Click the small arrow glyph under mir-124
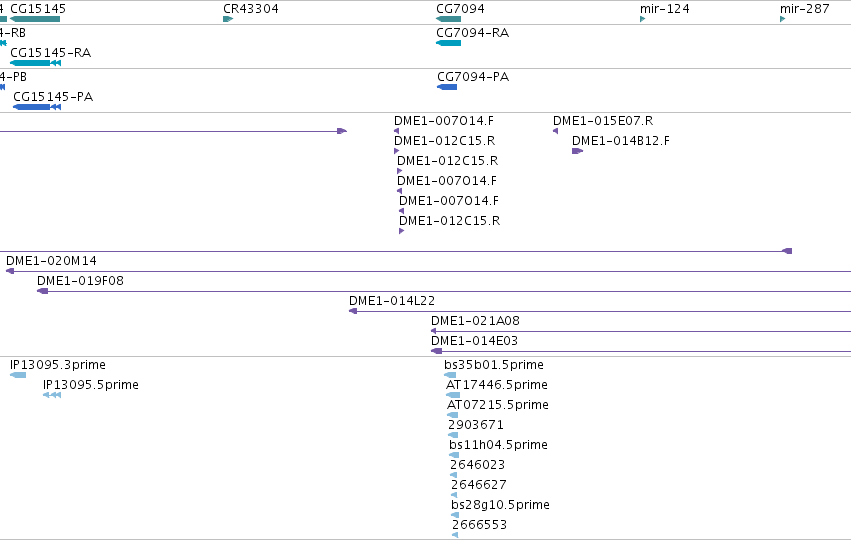Screen dimensions: 851x540 click(x=643, y=19)
